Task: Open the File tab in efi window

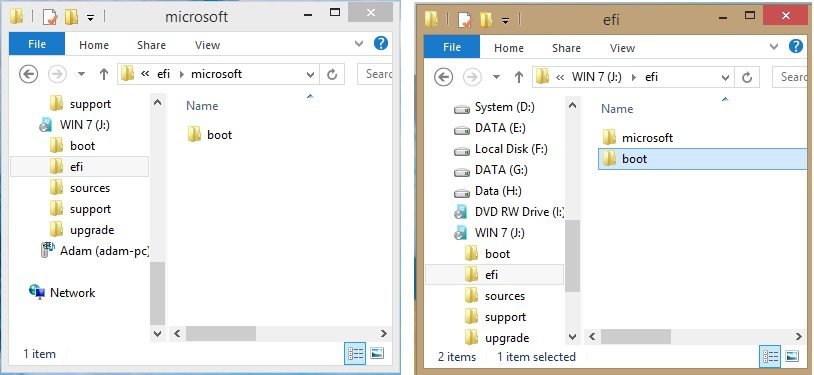Action: point(452,47)
